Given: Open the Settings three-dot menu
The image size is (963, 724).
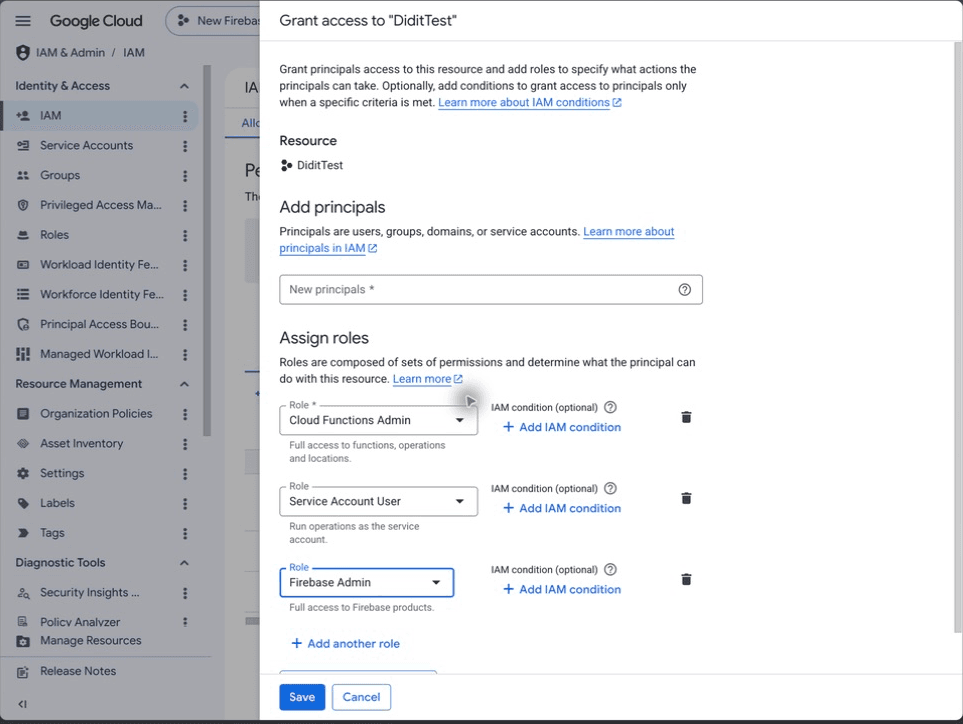Looking at the screenshot, I should coord(185,473).
